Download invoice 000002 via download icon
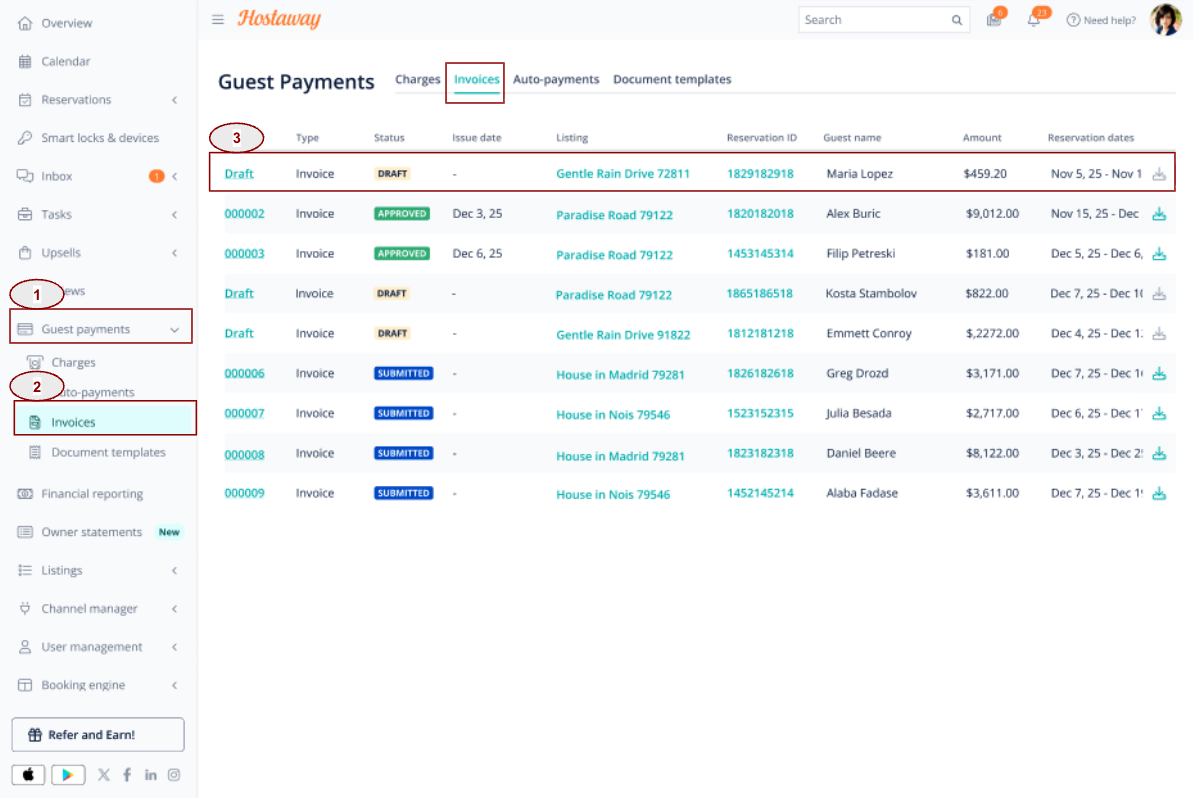 1159,214
